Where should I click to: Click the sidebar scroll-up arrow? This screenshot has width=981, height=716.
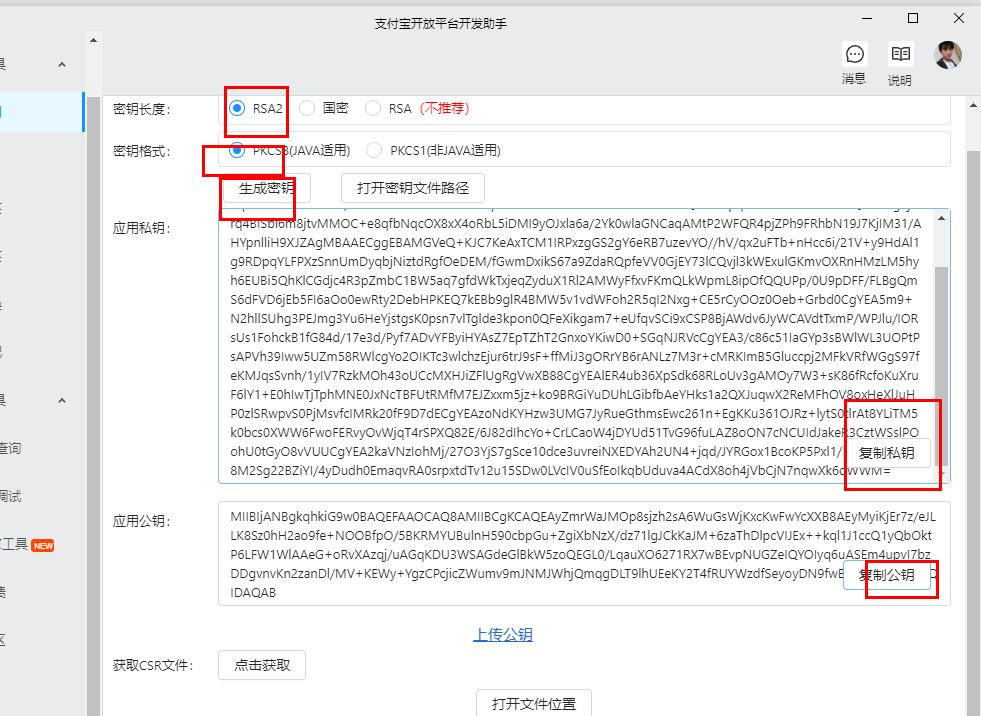point(93,40)
